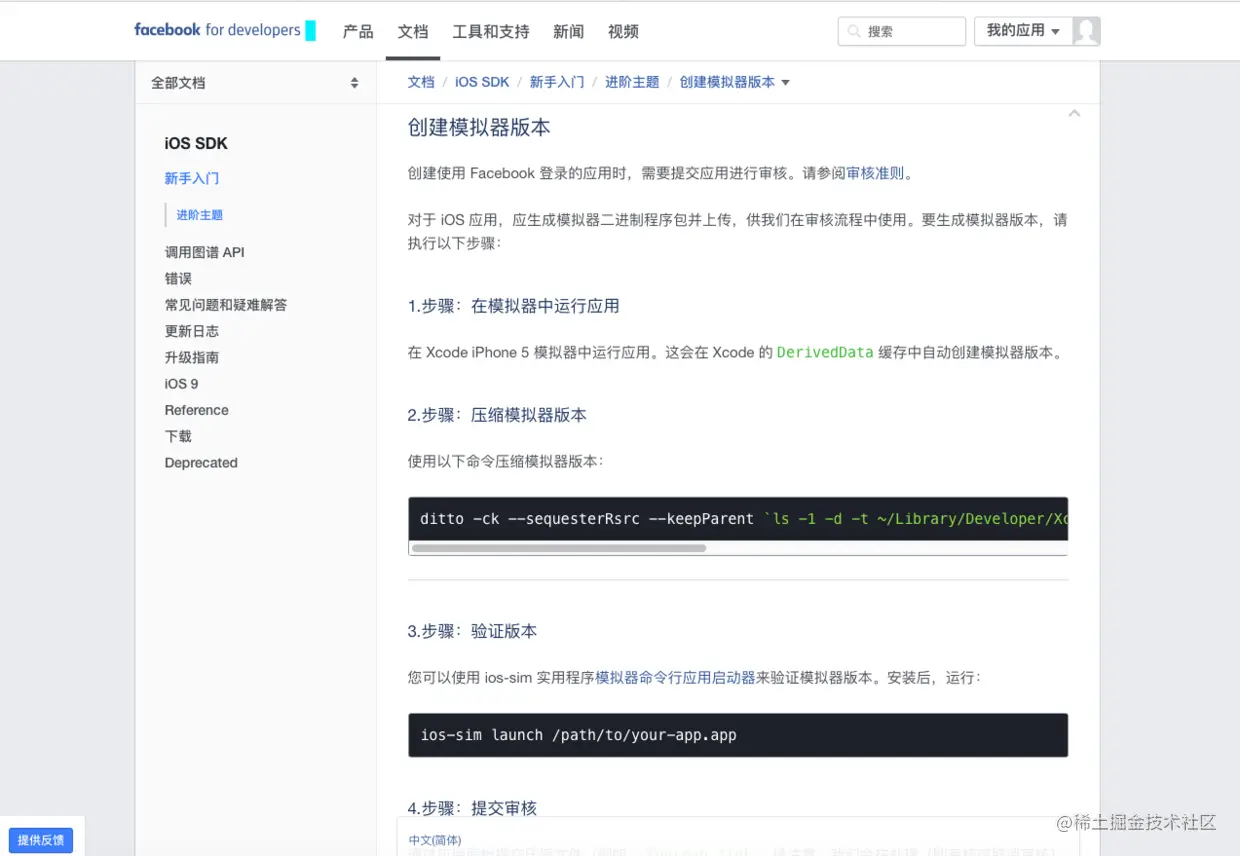The height and width of the screenshot is (856, 1240).
Task: Open the 模拟器命令行应用启动器 link
Action: pos(675,677)
